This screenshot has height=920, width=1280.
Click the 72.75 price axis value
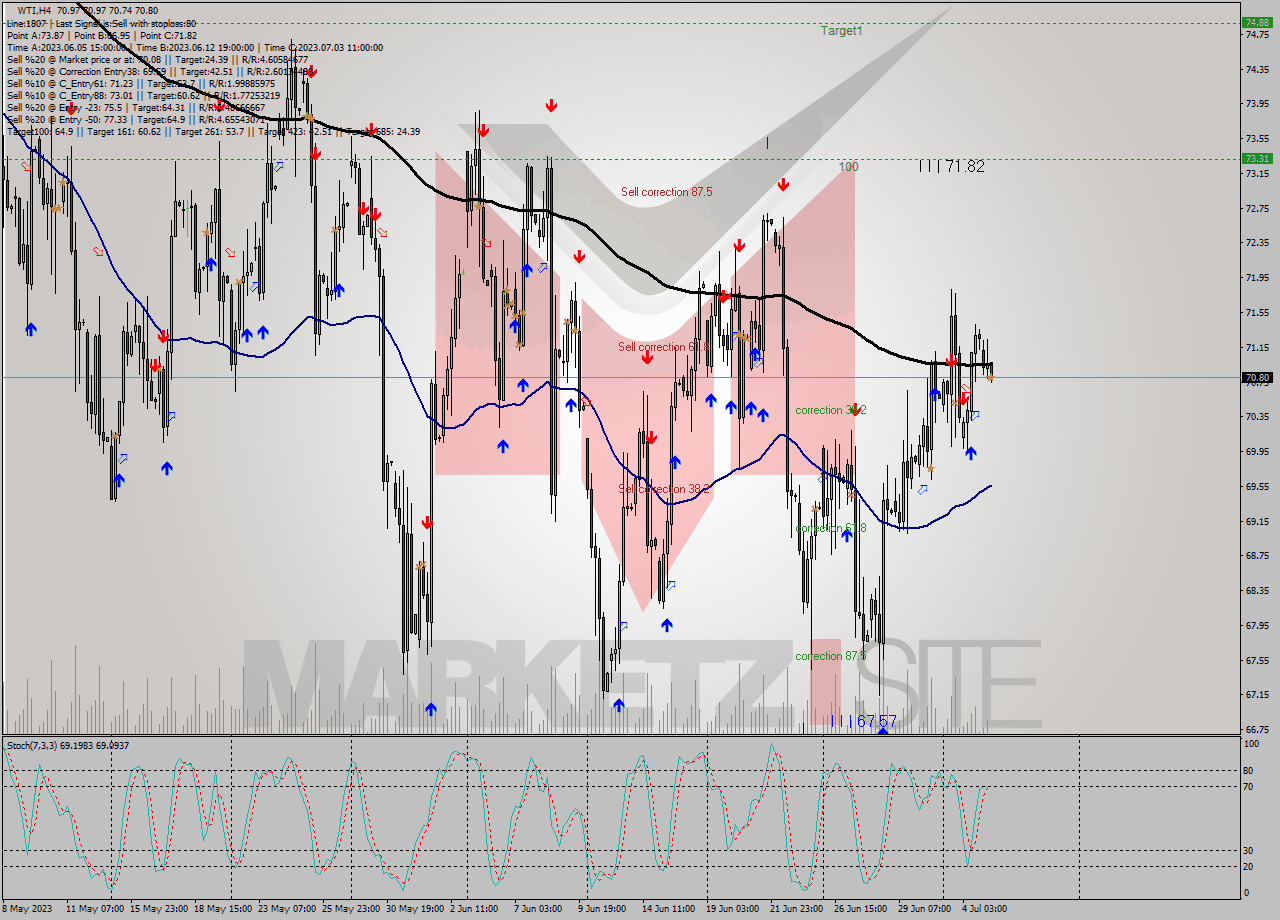[x=1257, y=208]
